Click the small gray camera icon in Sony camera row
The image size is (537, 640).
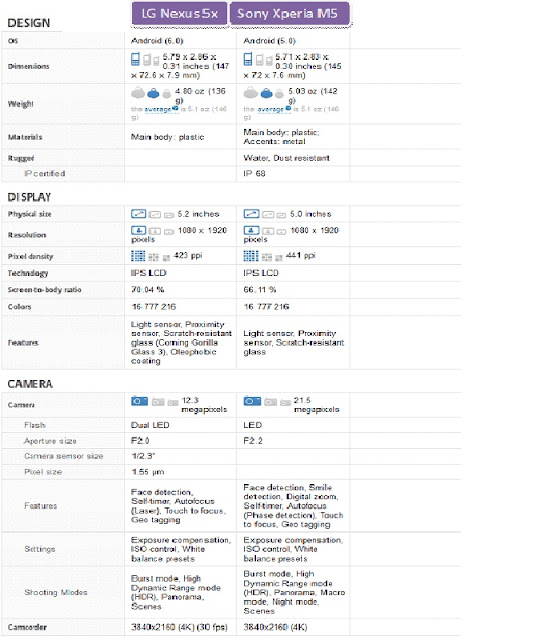(x=286, y=403)
